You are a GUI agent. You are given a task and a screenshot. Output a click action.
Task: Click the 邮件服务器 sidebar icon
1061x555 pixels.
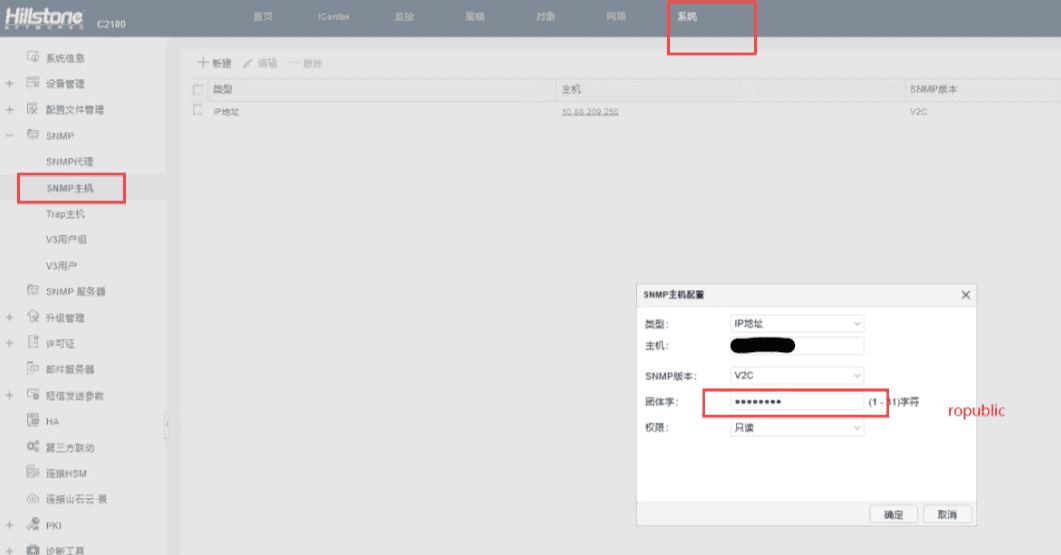click(x=32, y=368)
